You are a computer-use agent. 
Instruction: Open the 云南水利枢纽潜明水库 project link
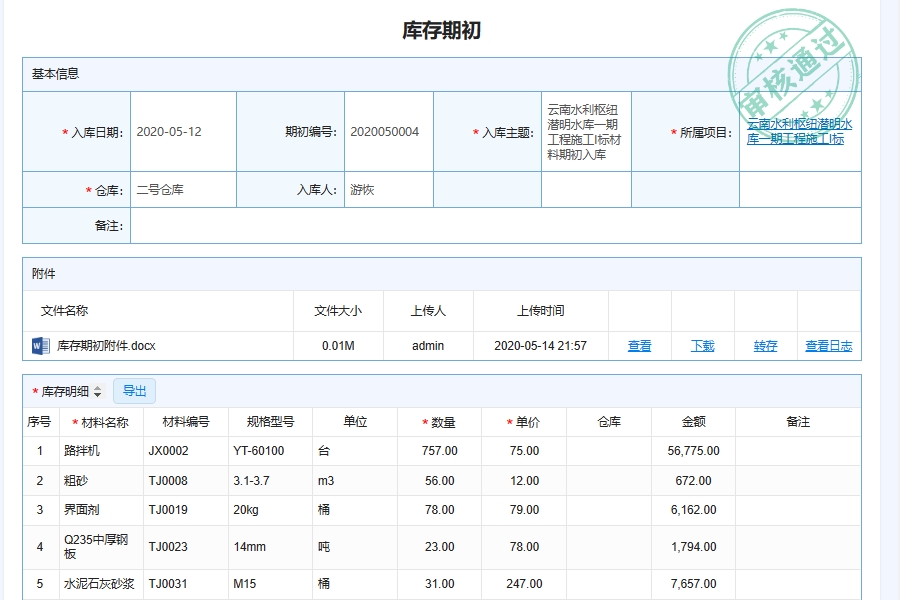point(799,131)
